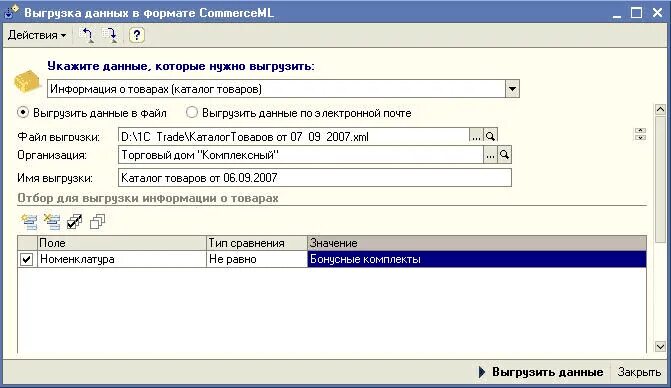Toggle the Номенклатура filter checkbox
The image size is (671, 388).
point(27,259)
